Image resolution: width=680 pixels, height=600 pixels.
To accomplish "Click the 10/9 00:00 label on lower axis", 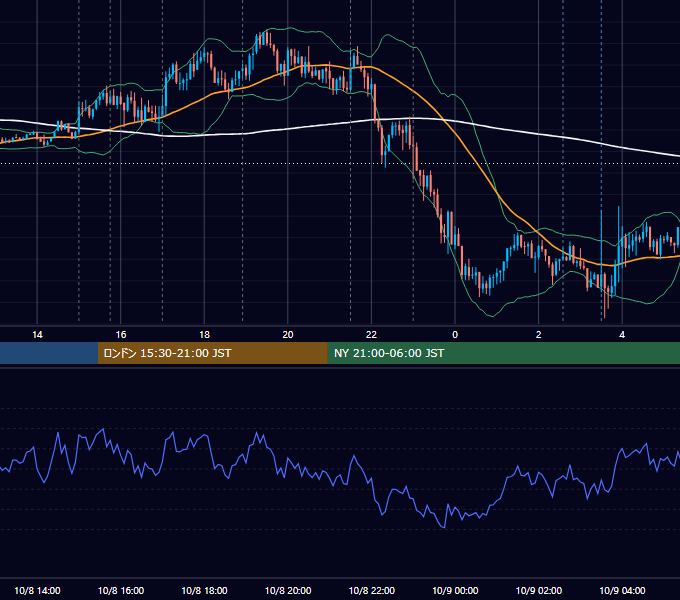I will 455,590.
